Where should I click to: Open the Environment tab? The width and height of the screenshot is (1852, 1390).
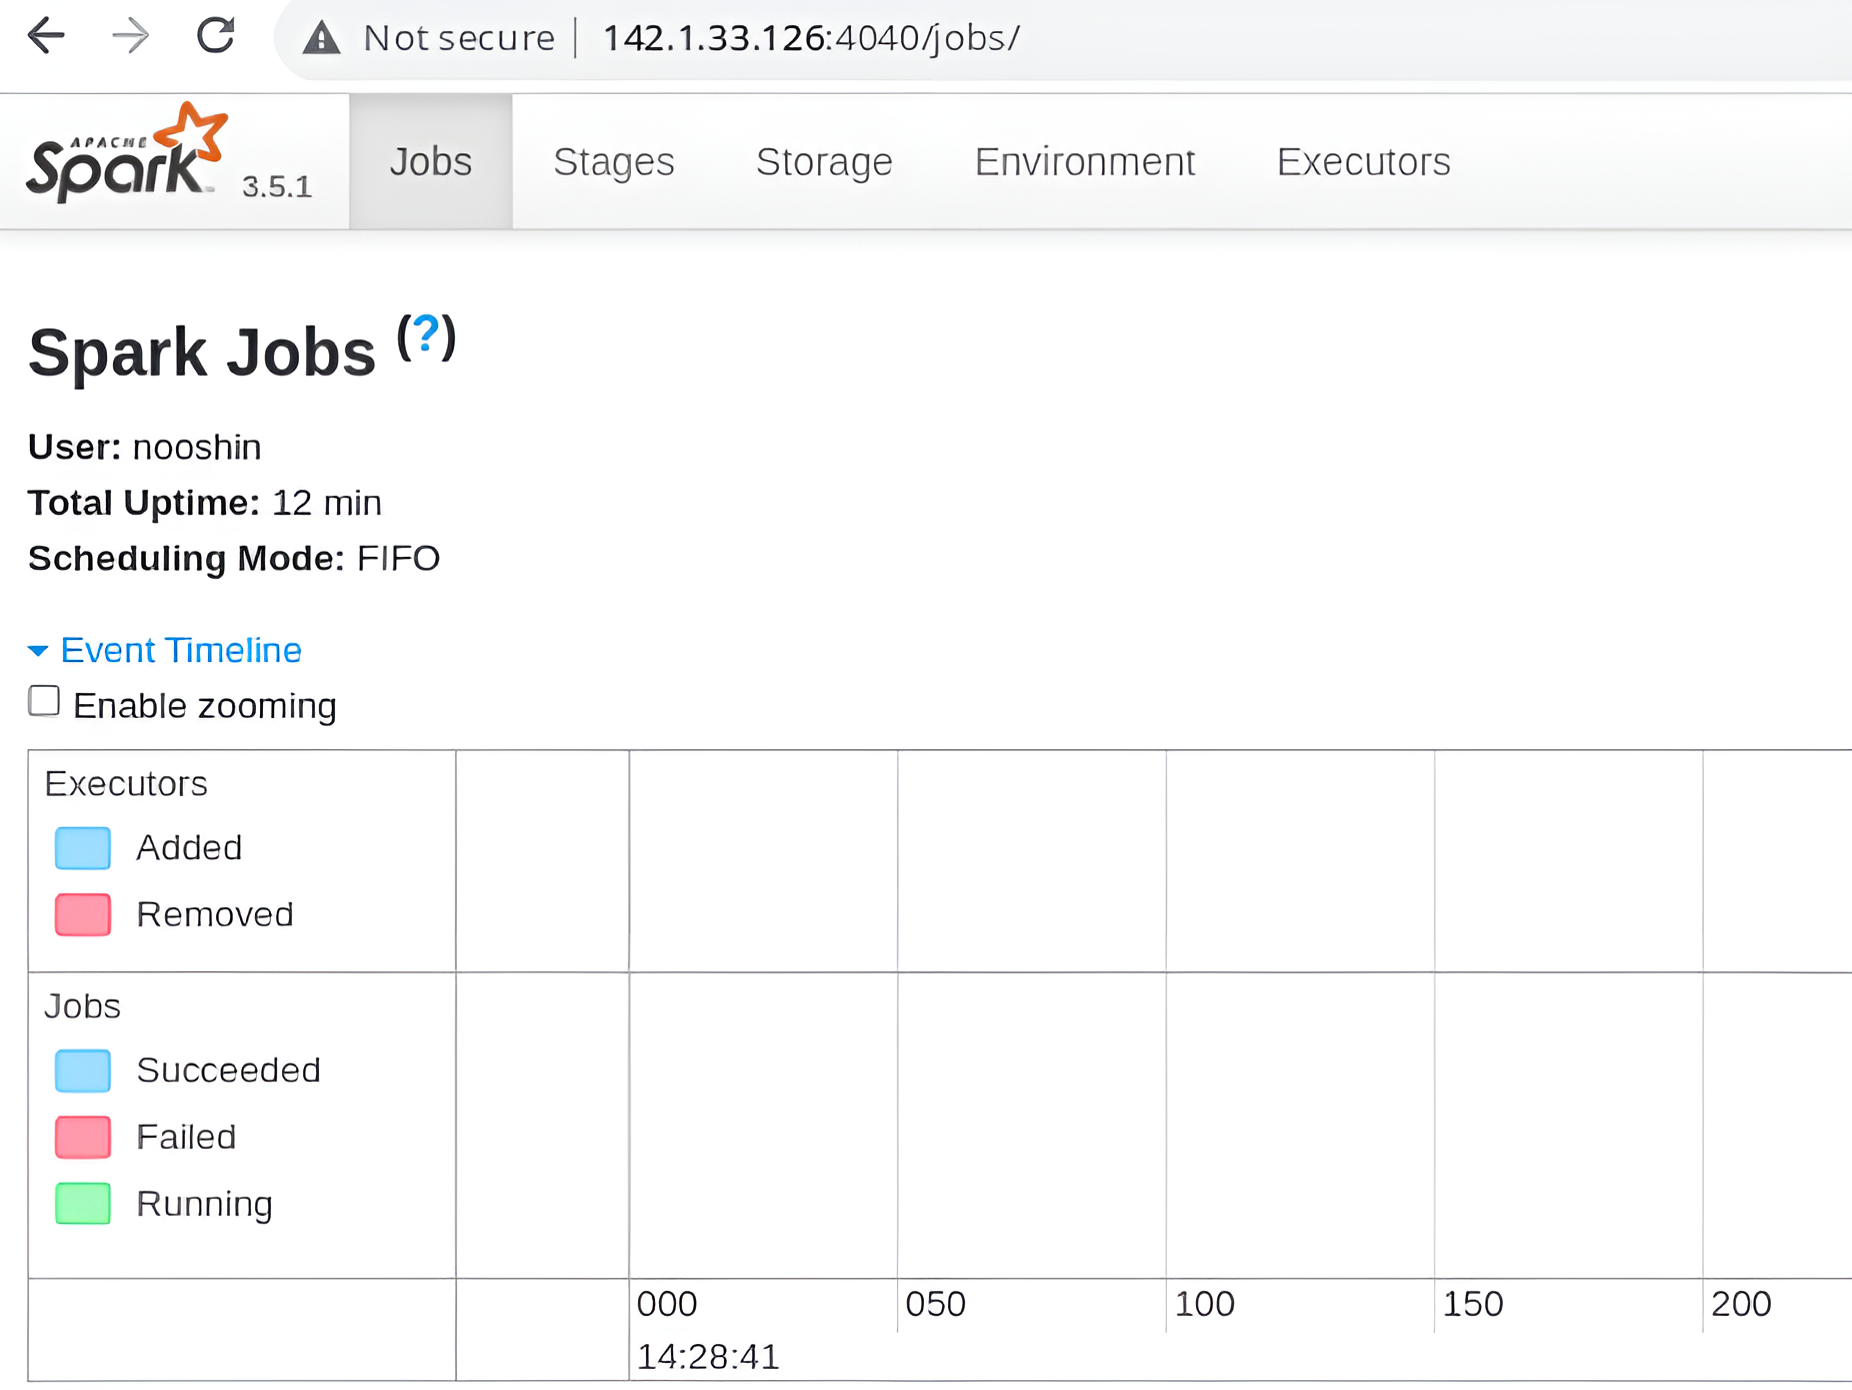(1085, 161)
